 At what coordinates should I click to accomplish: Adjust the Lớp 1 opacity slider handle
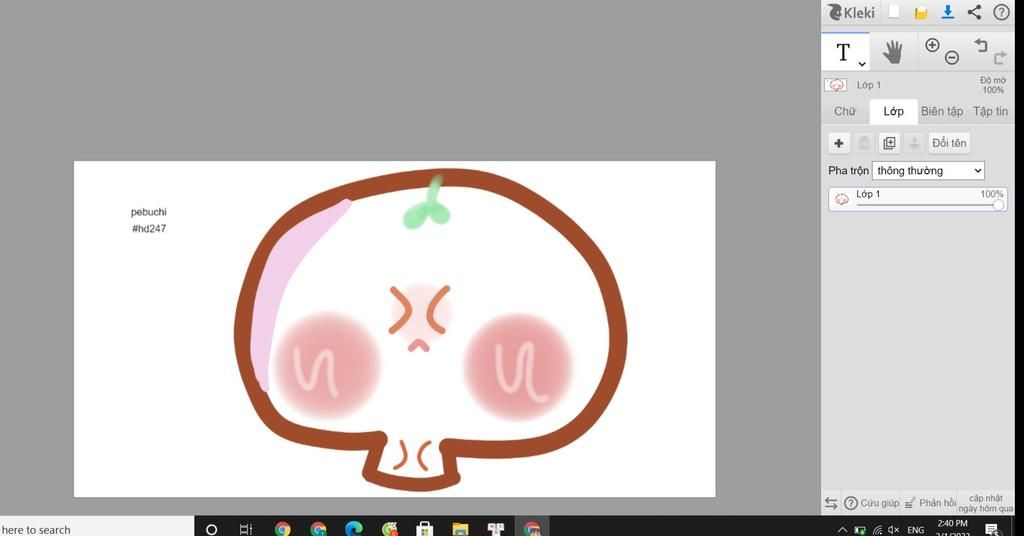tap(999, 205)
